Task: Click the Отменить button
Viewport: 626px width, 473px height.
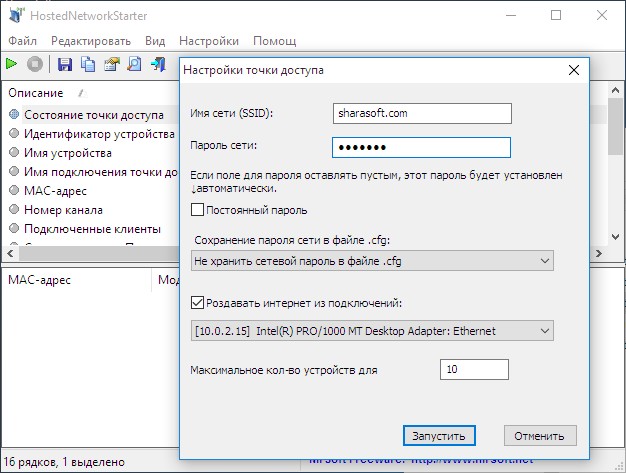Action: [540, 435]
